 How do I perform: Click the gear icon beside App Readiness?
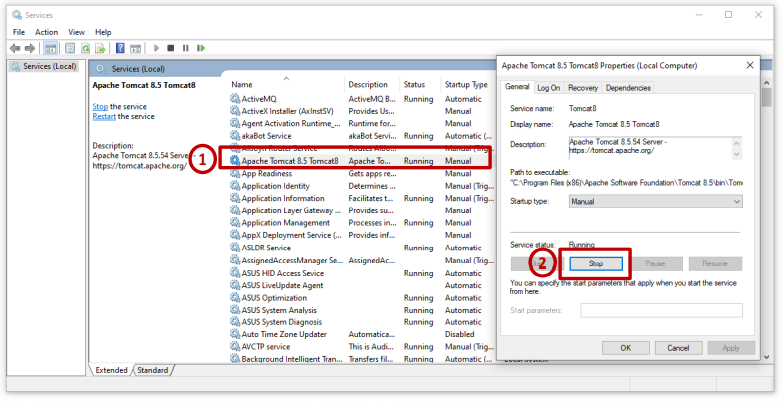pos(235,173)
